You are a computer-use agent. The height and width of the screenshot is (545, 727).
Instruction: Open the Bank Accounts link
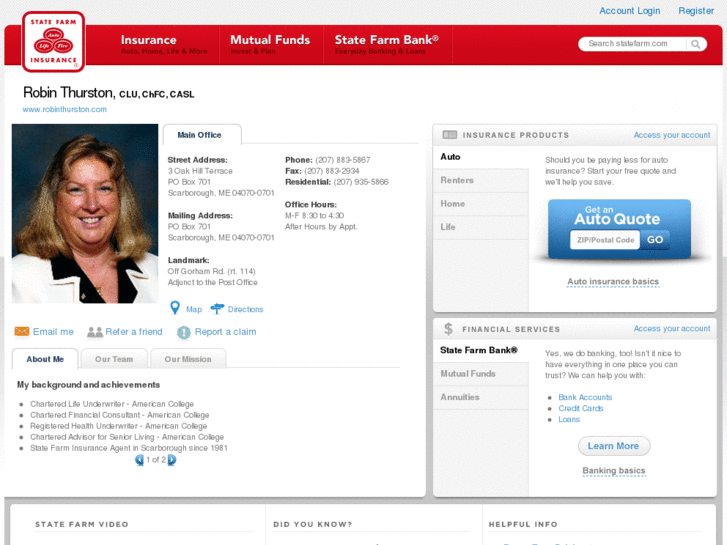585,398
